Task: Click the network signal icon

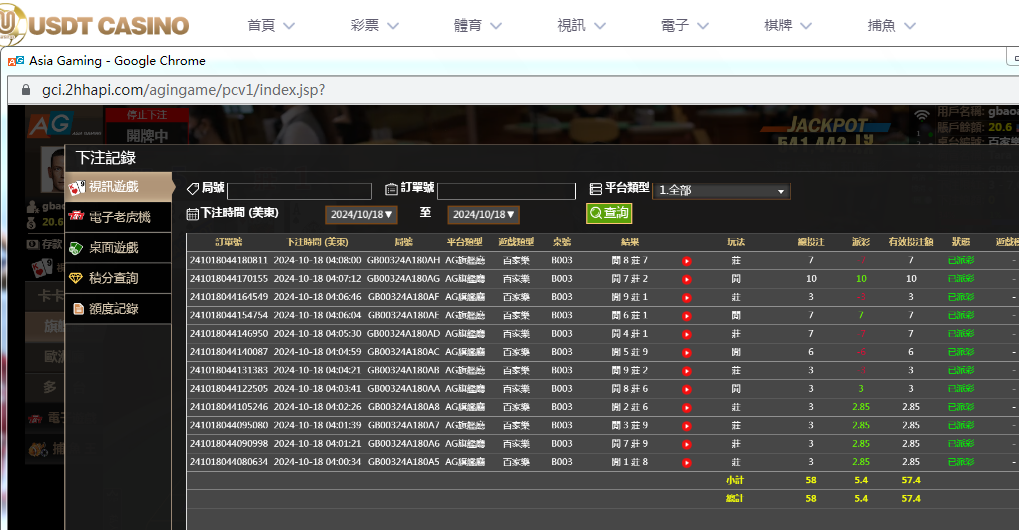Action: [x=921, y=116]
